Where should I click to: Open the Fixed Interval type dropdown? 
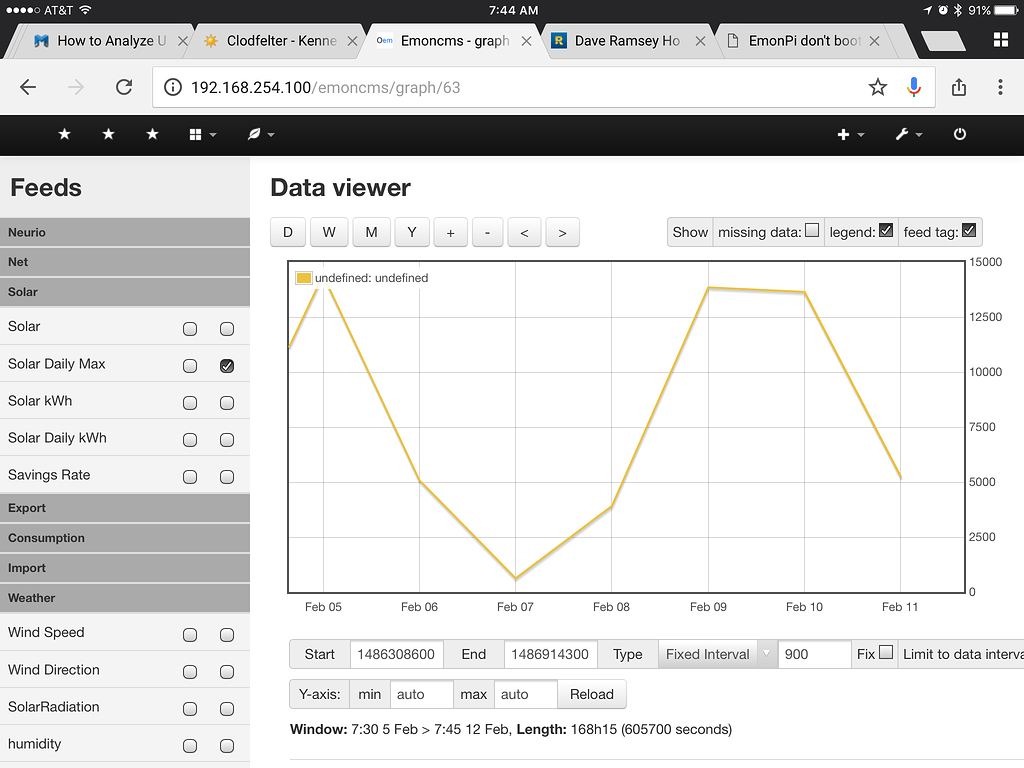(717, 654)
